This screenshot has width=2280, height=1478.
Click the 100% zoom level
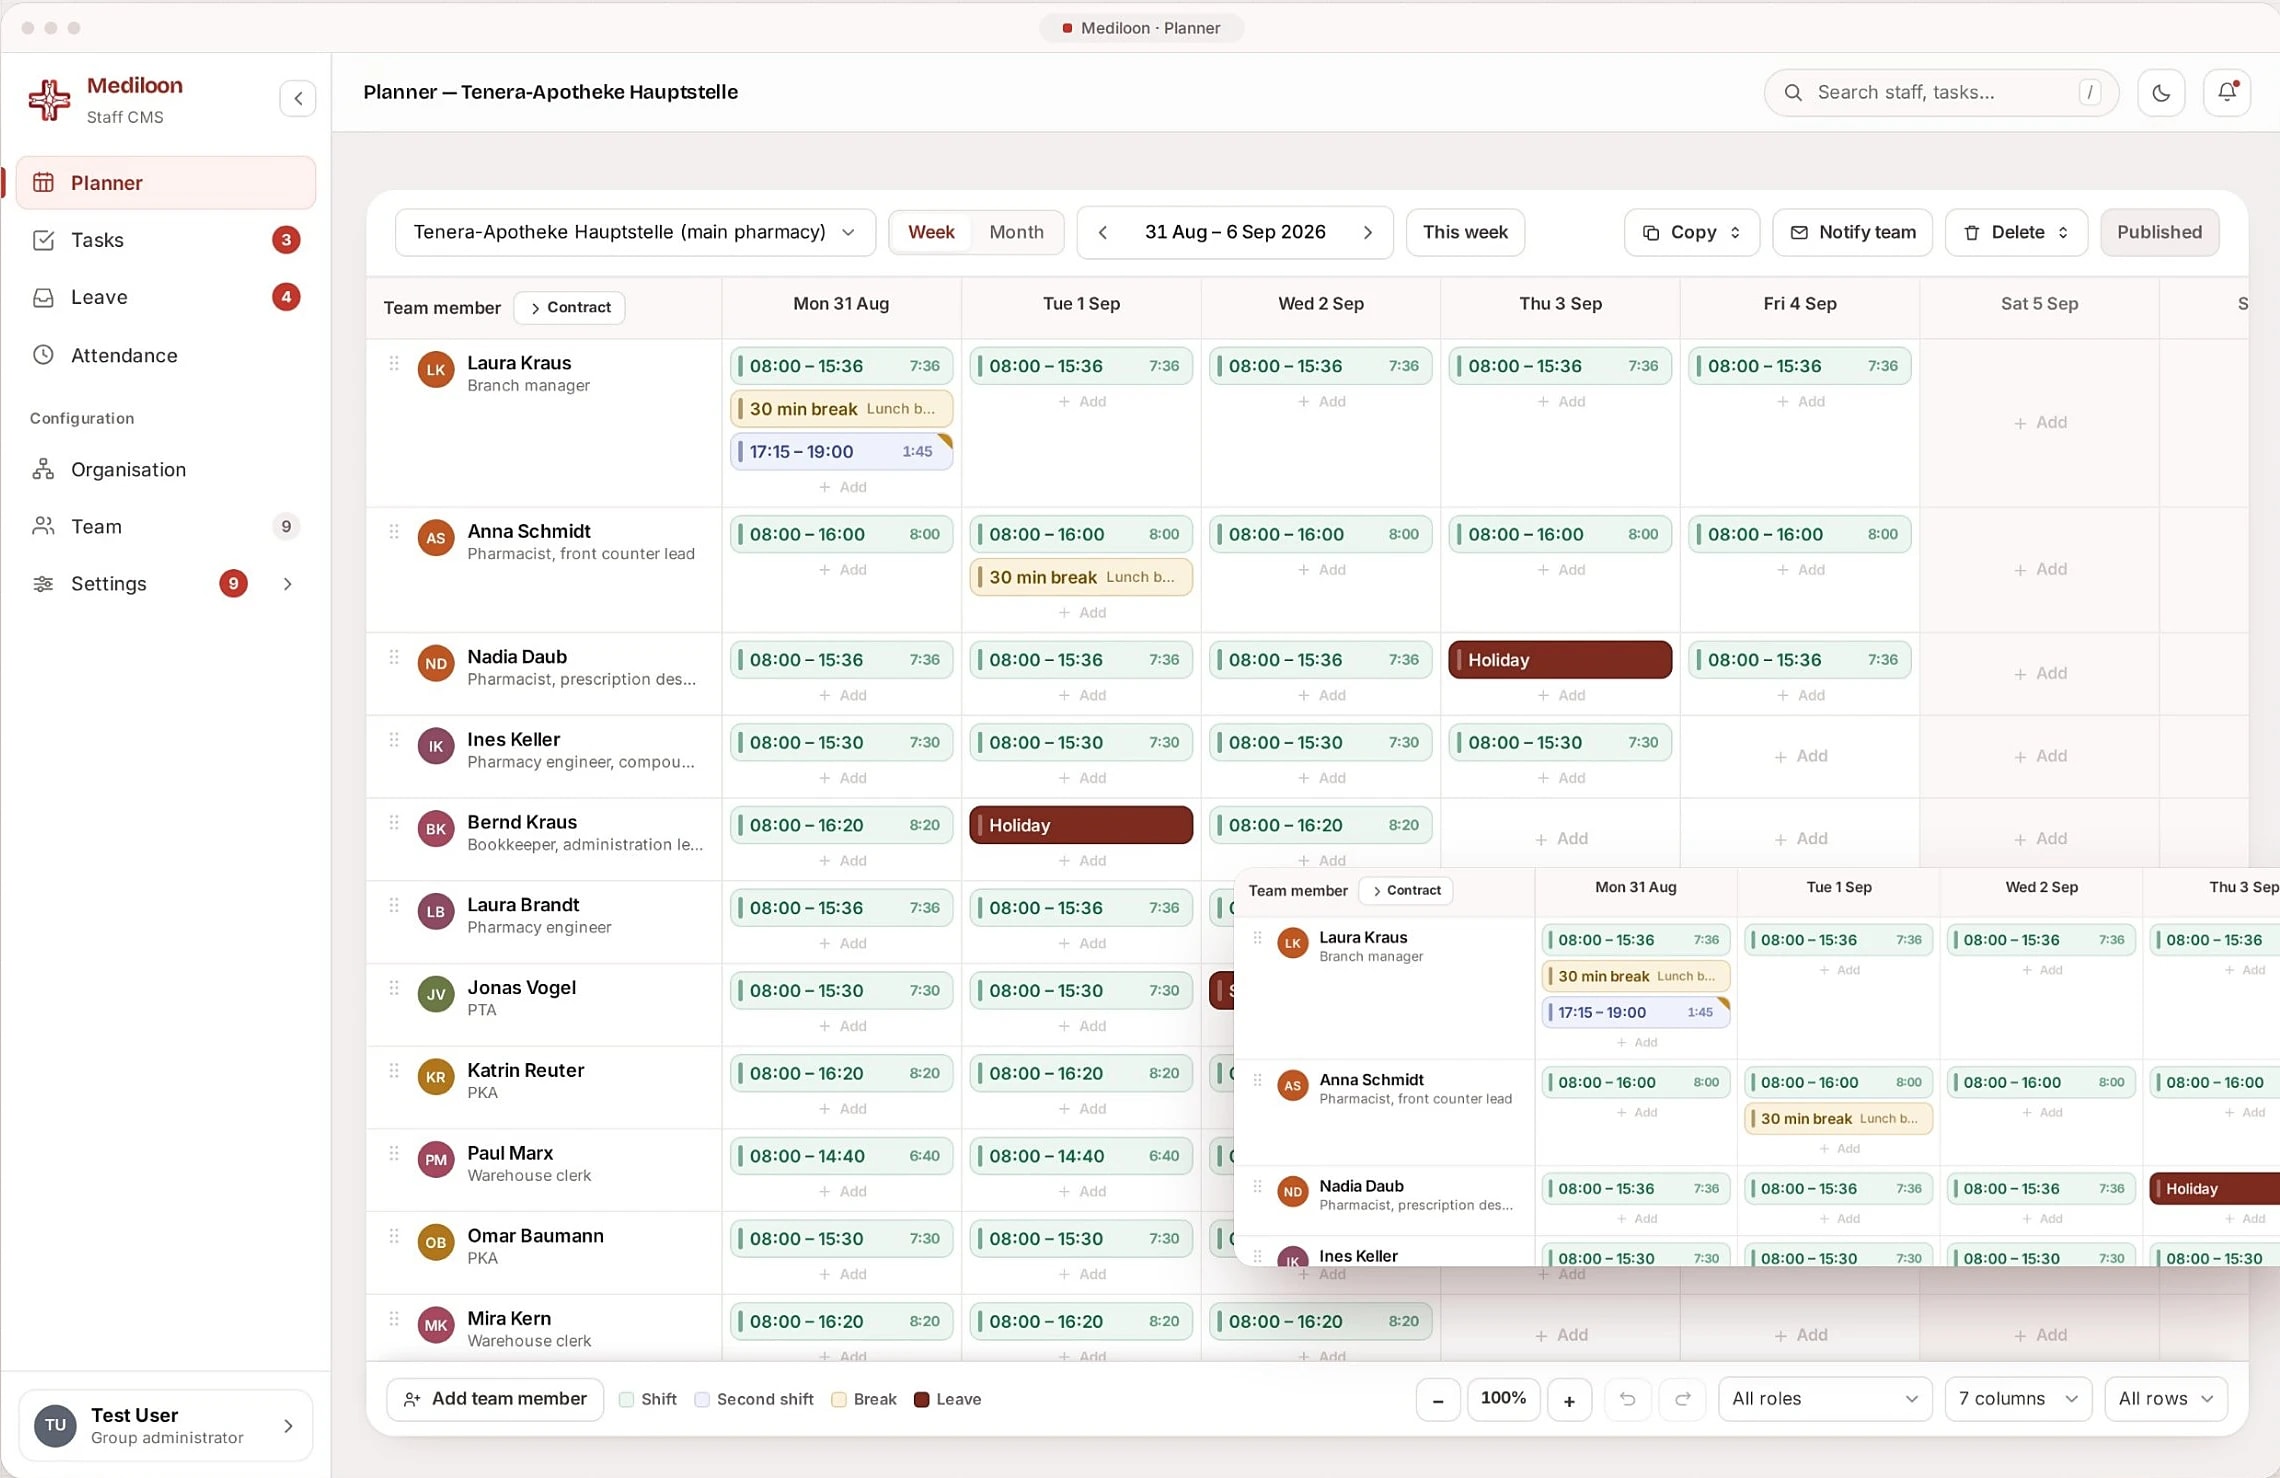(1503, 1399)
